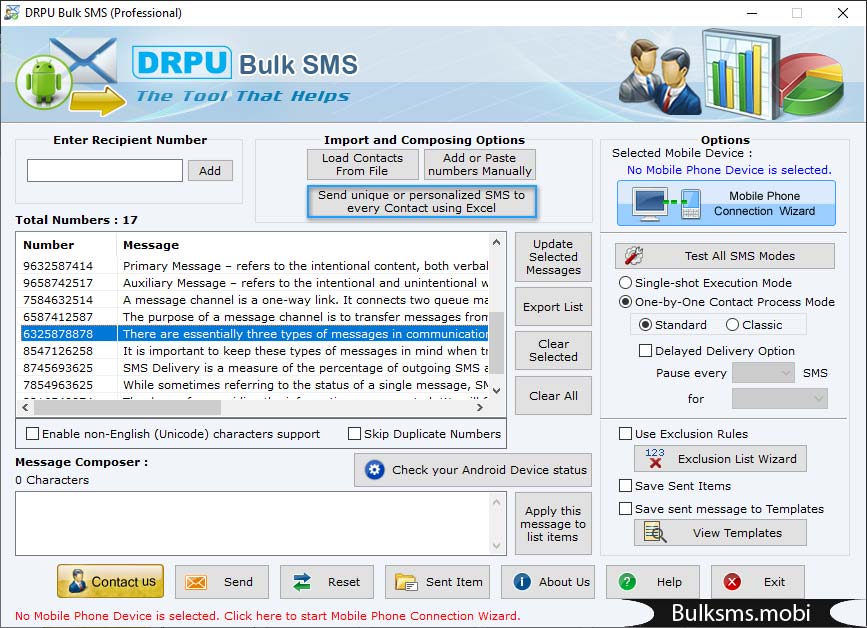Choose the Classic mode radio button

(732, 325)
